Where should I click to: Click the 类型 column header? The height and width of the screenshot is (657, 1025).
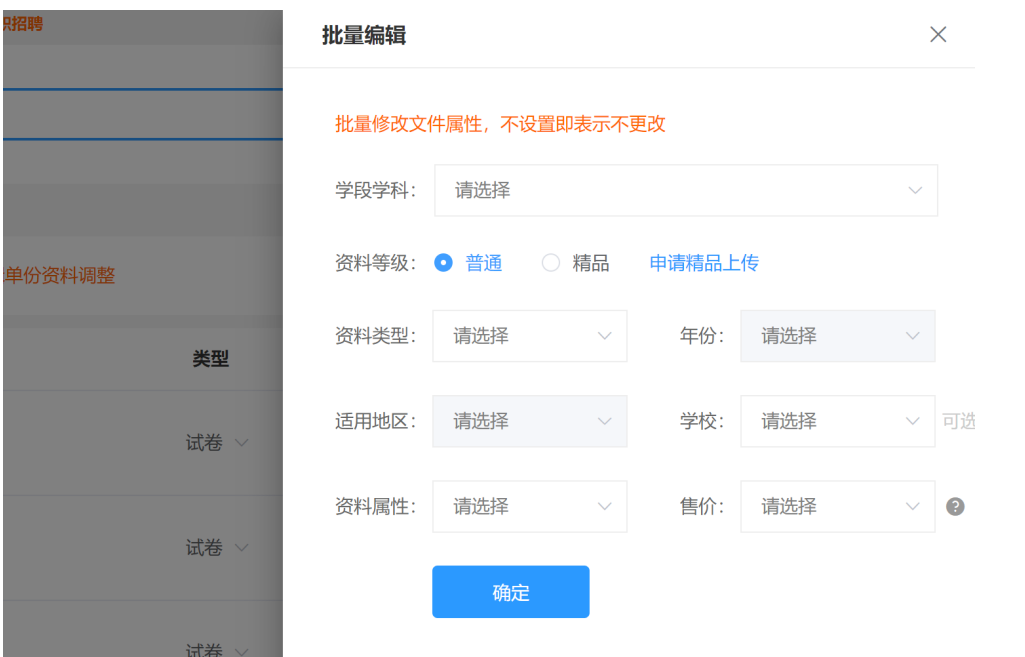[211, 359]
